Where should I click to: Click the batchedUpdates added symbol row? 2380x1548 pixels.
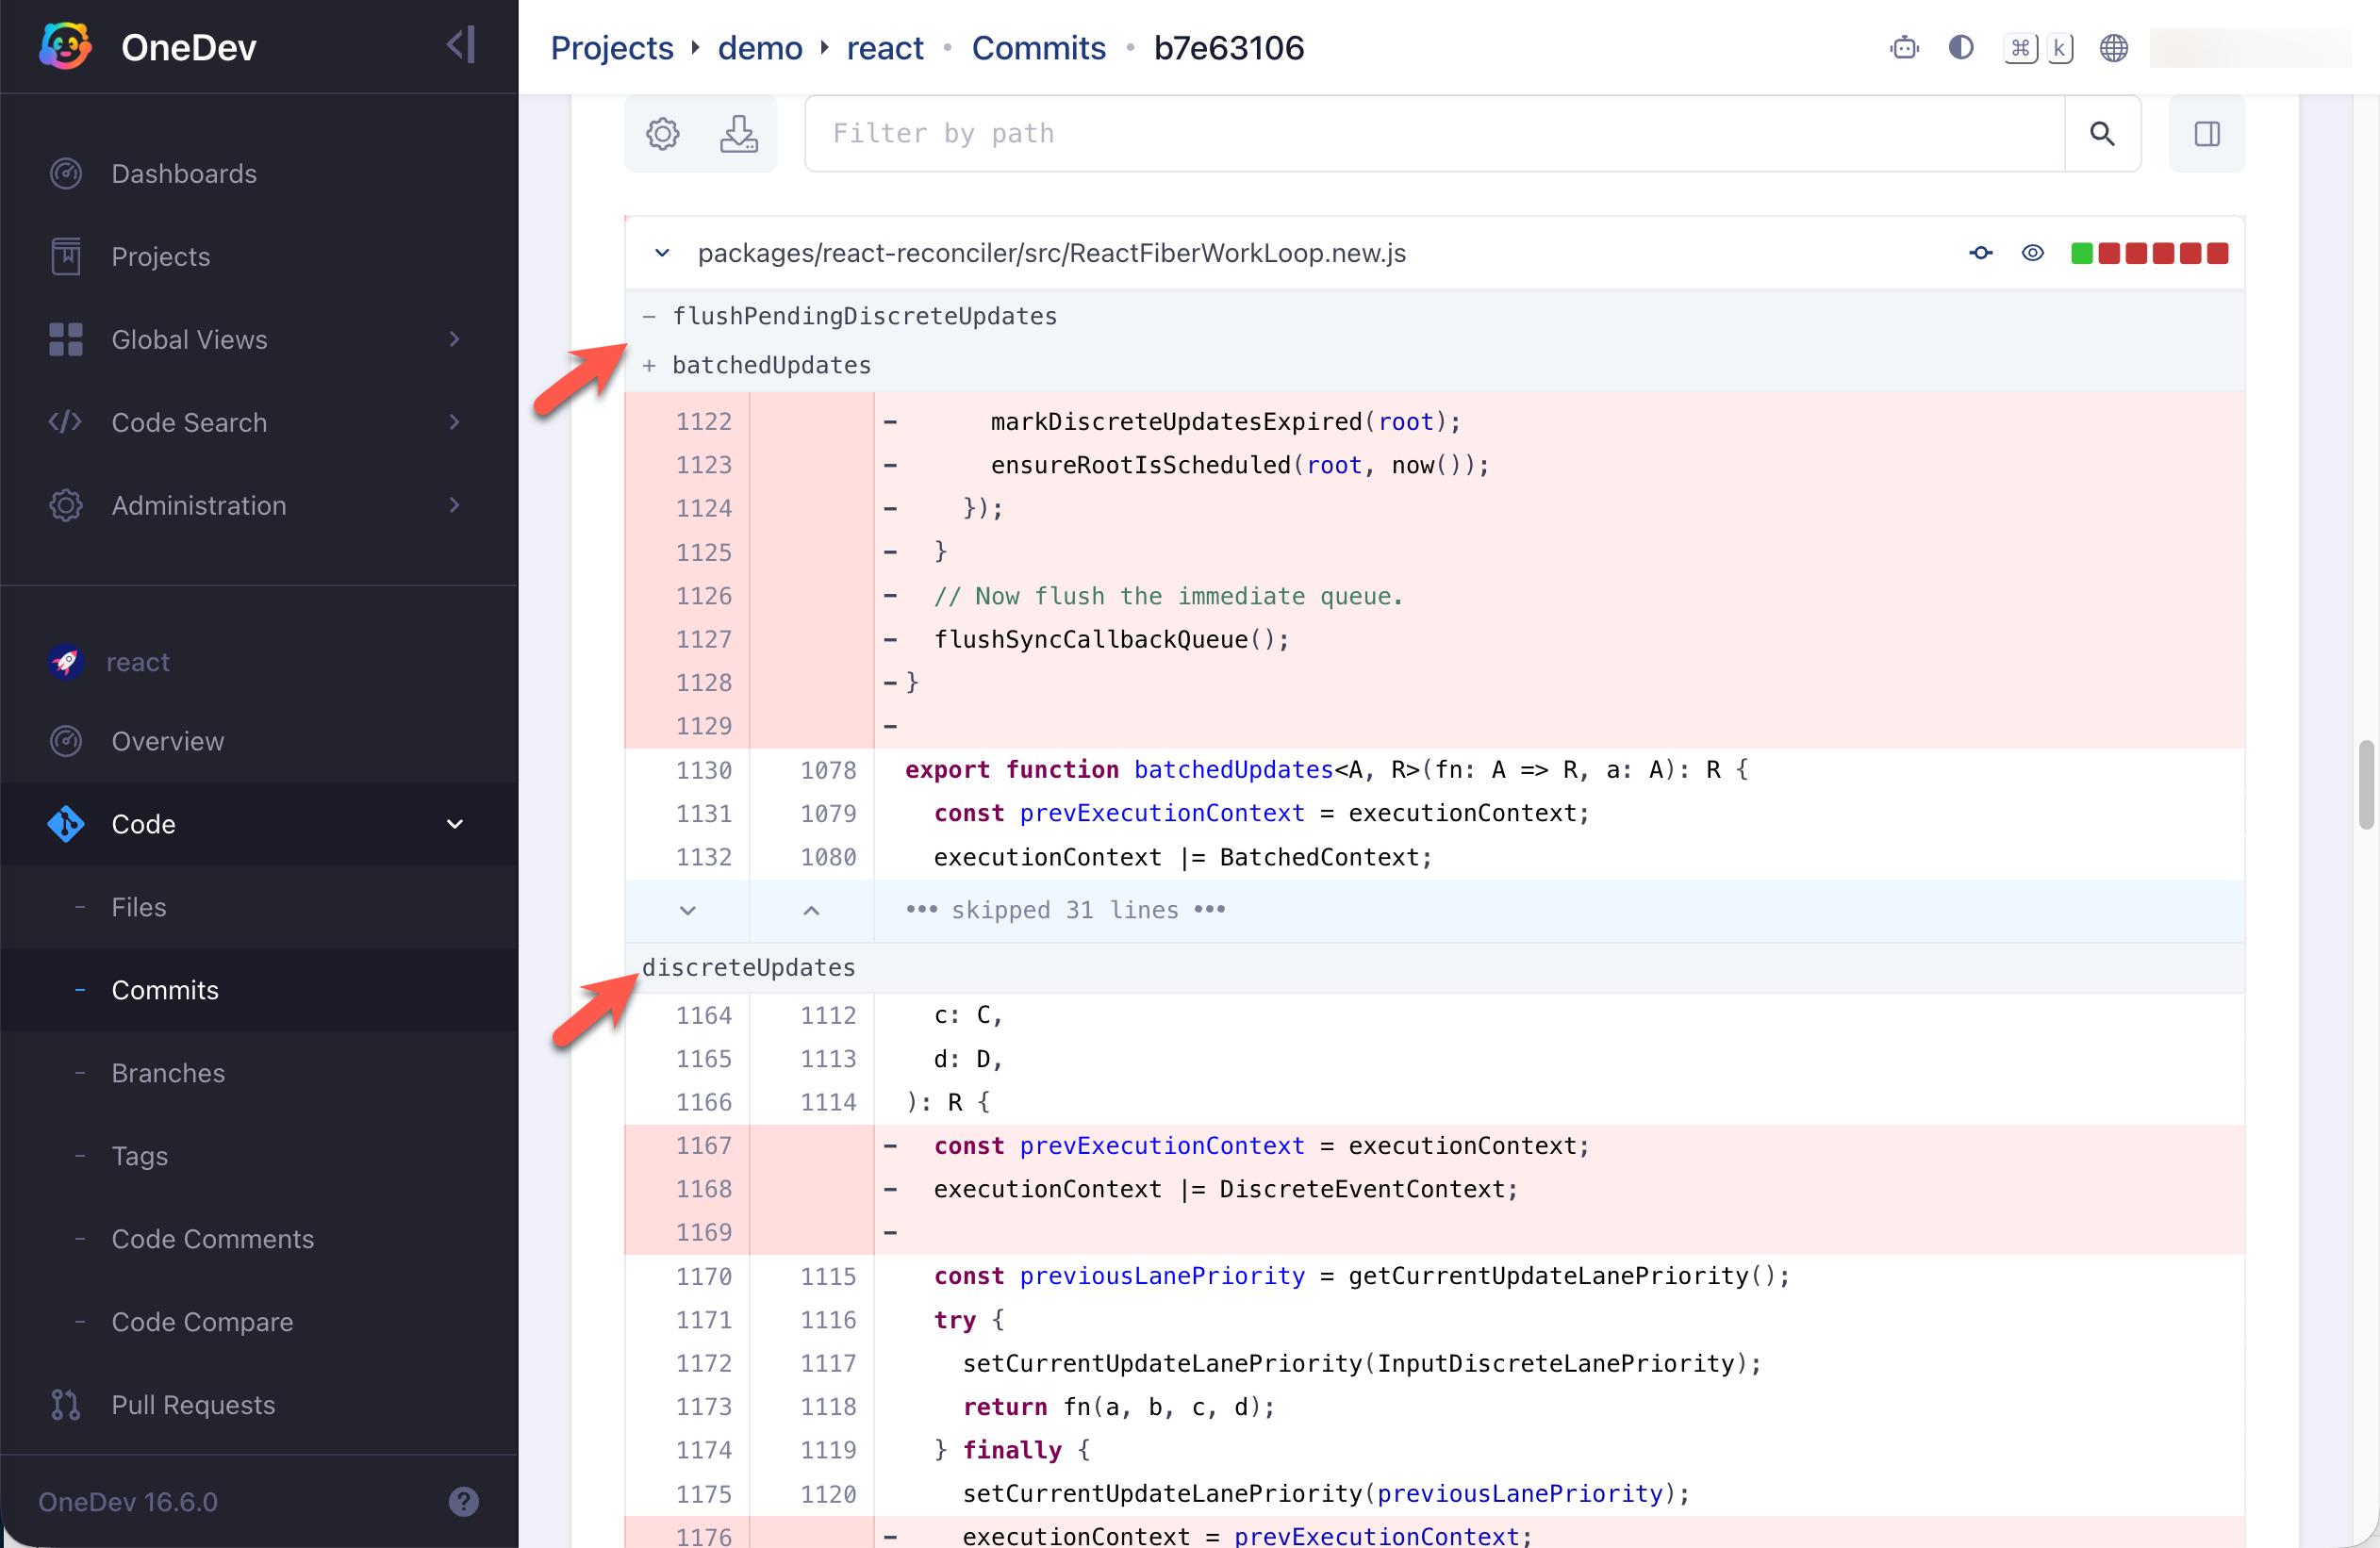click(x=1434, y=365)
